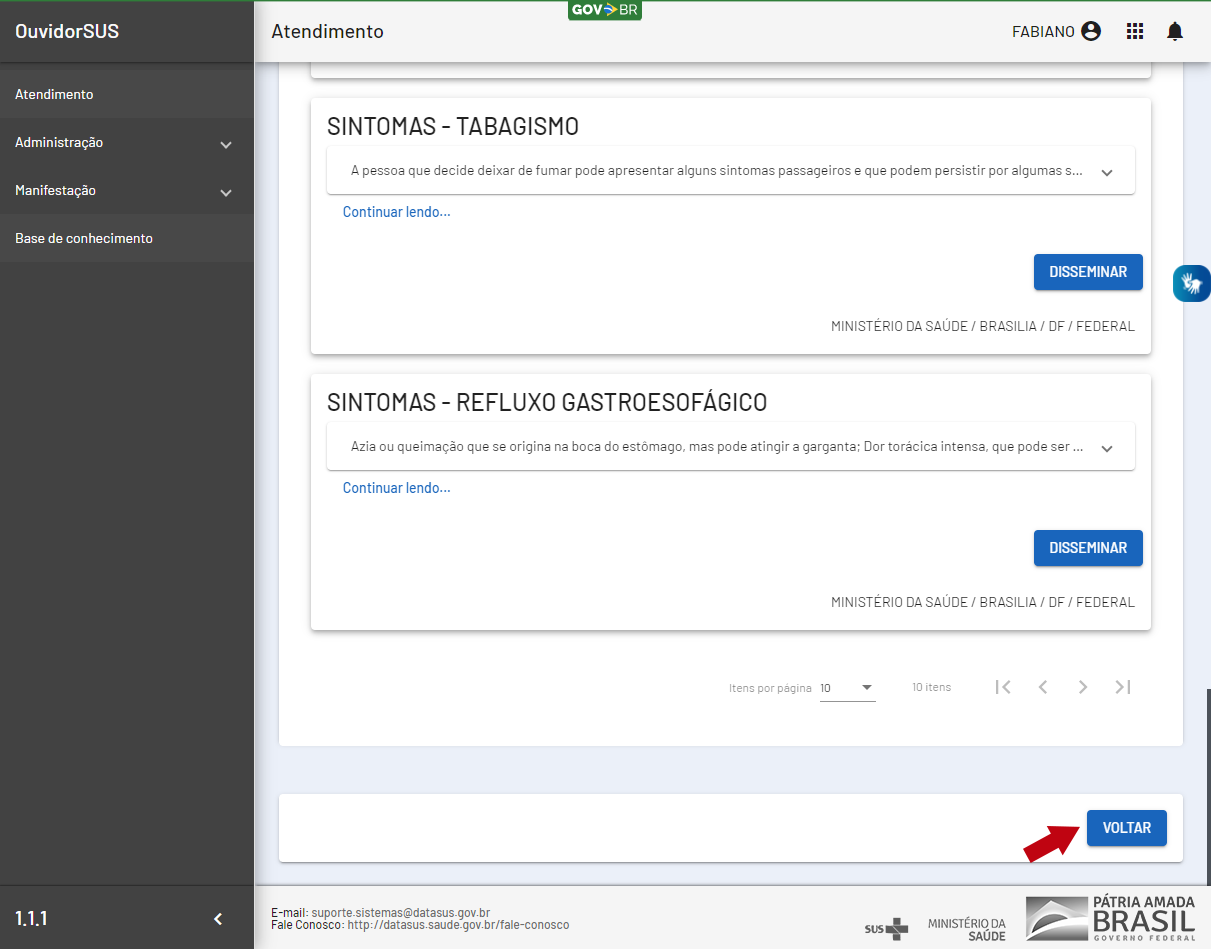The image size is (1211, 949).
Task: Collapse the sidebar with the left chevron
Action: click(x=218, y=919)
